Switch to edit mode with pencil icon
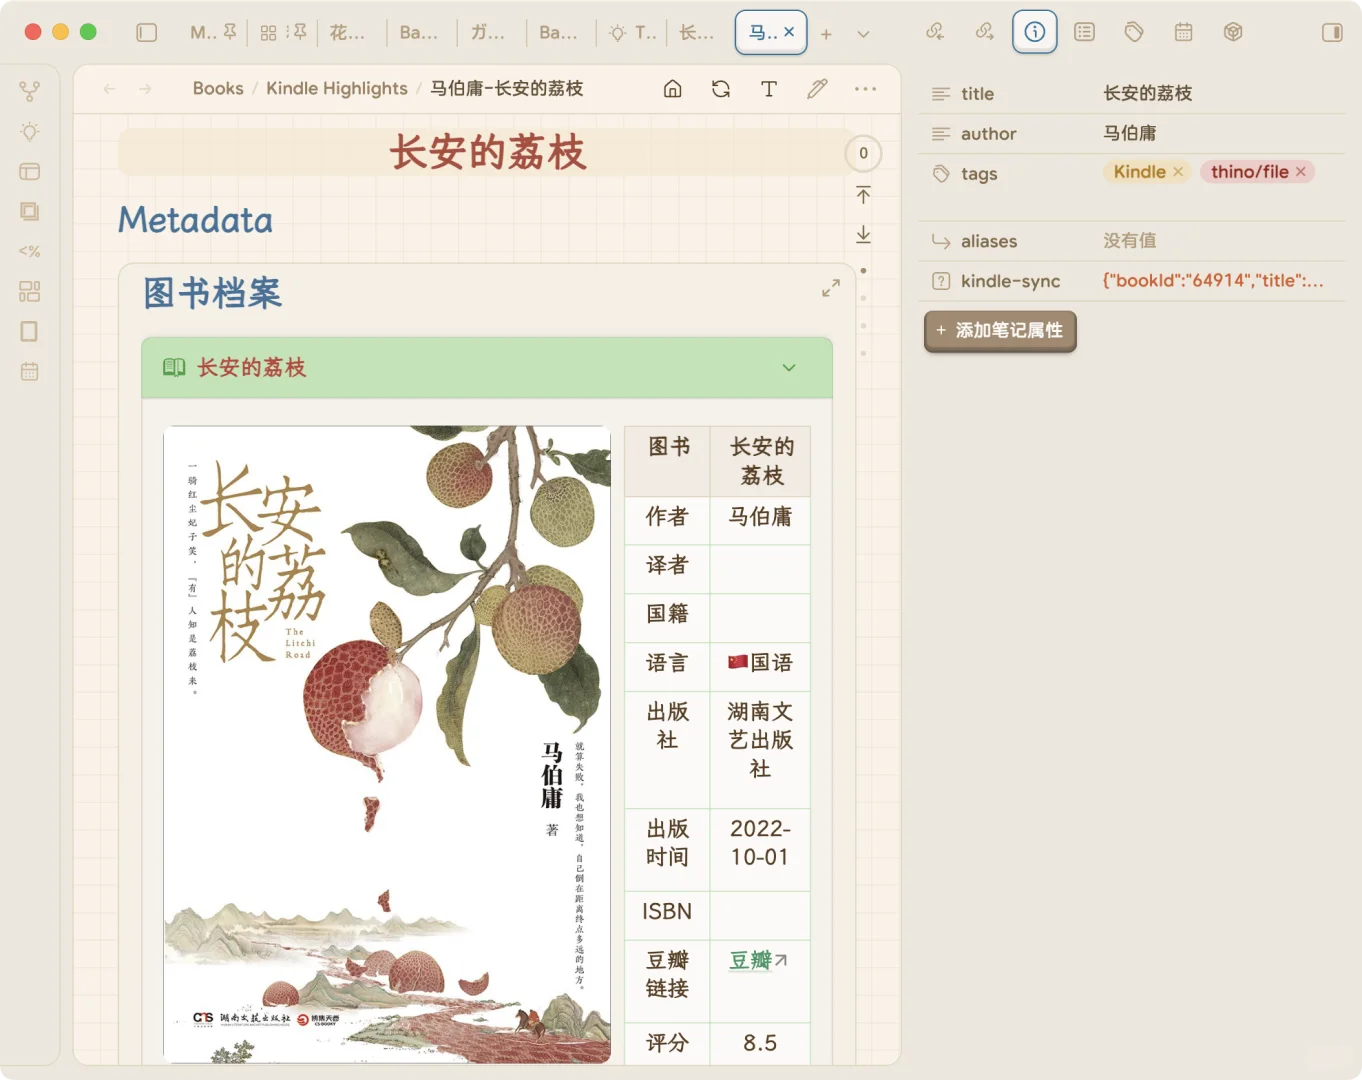The height and width of the screenshot is (1080, 1362). [817, 89]
